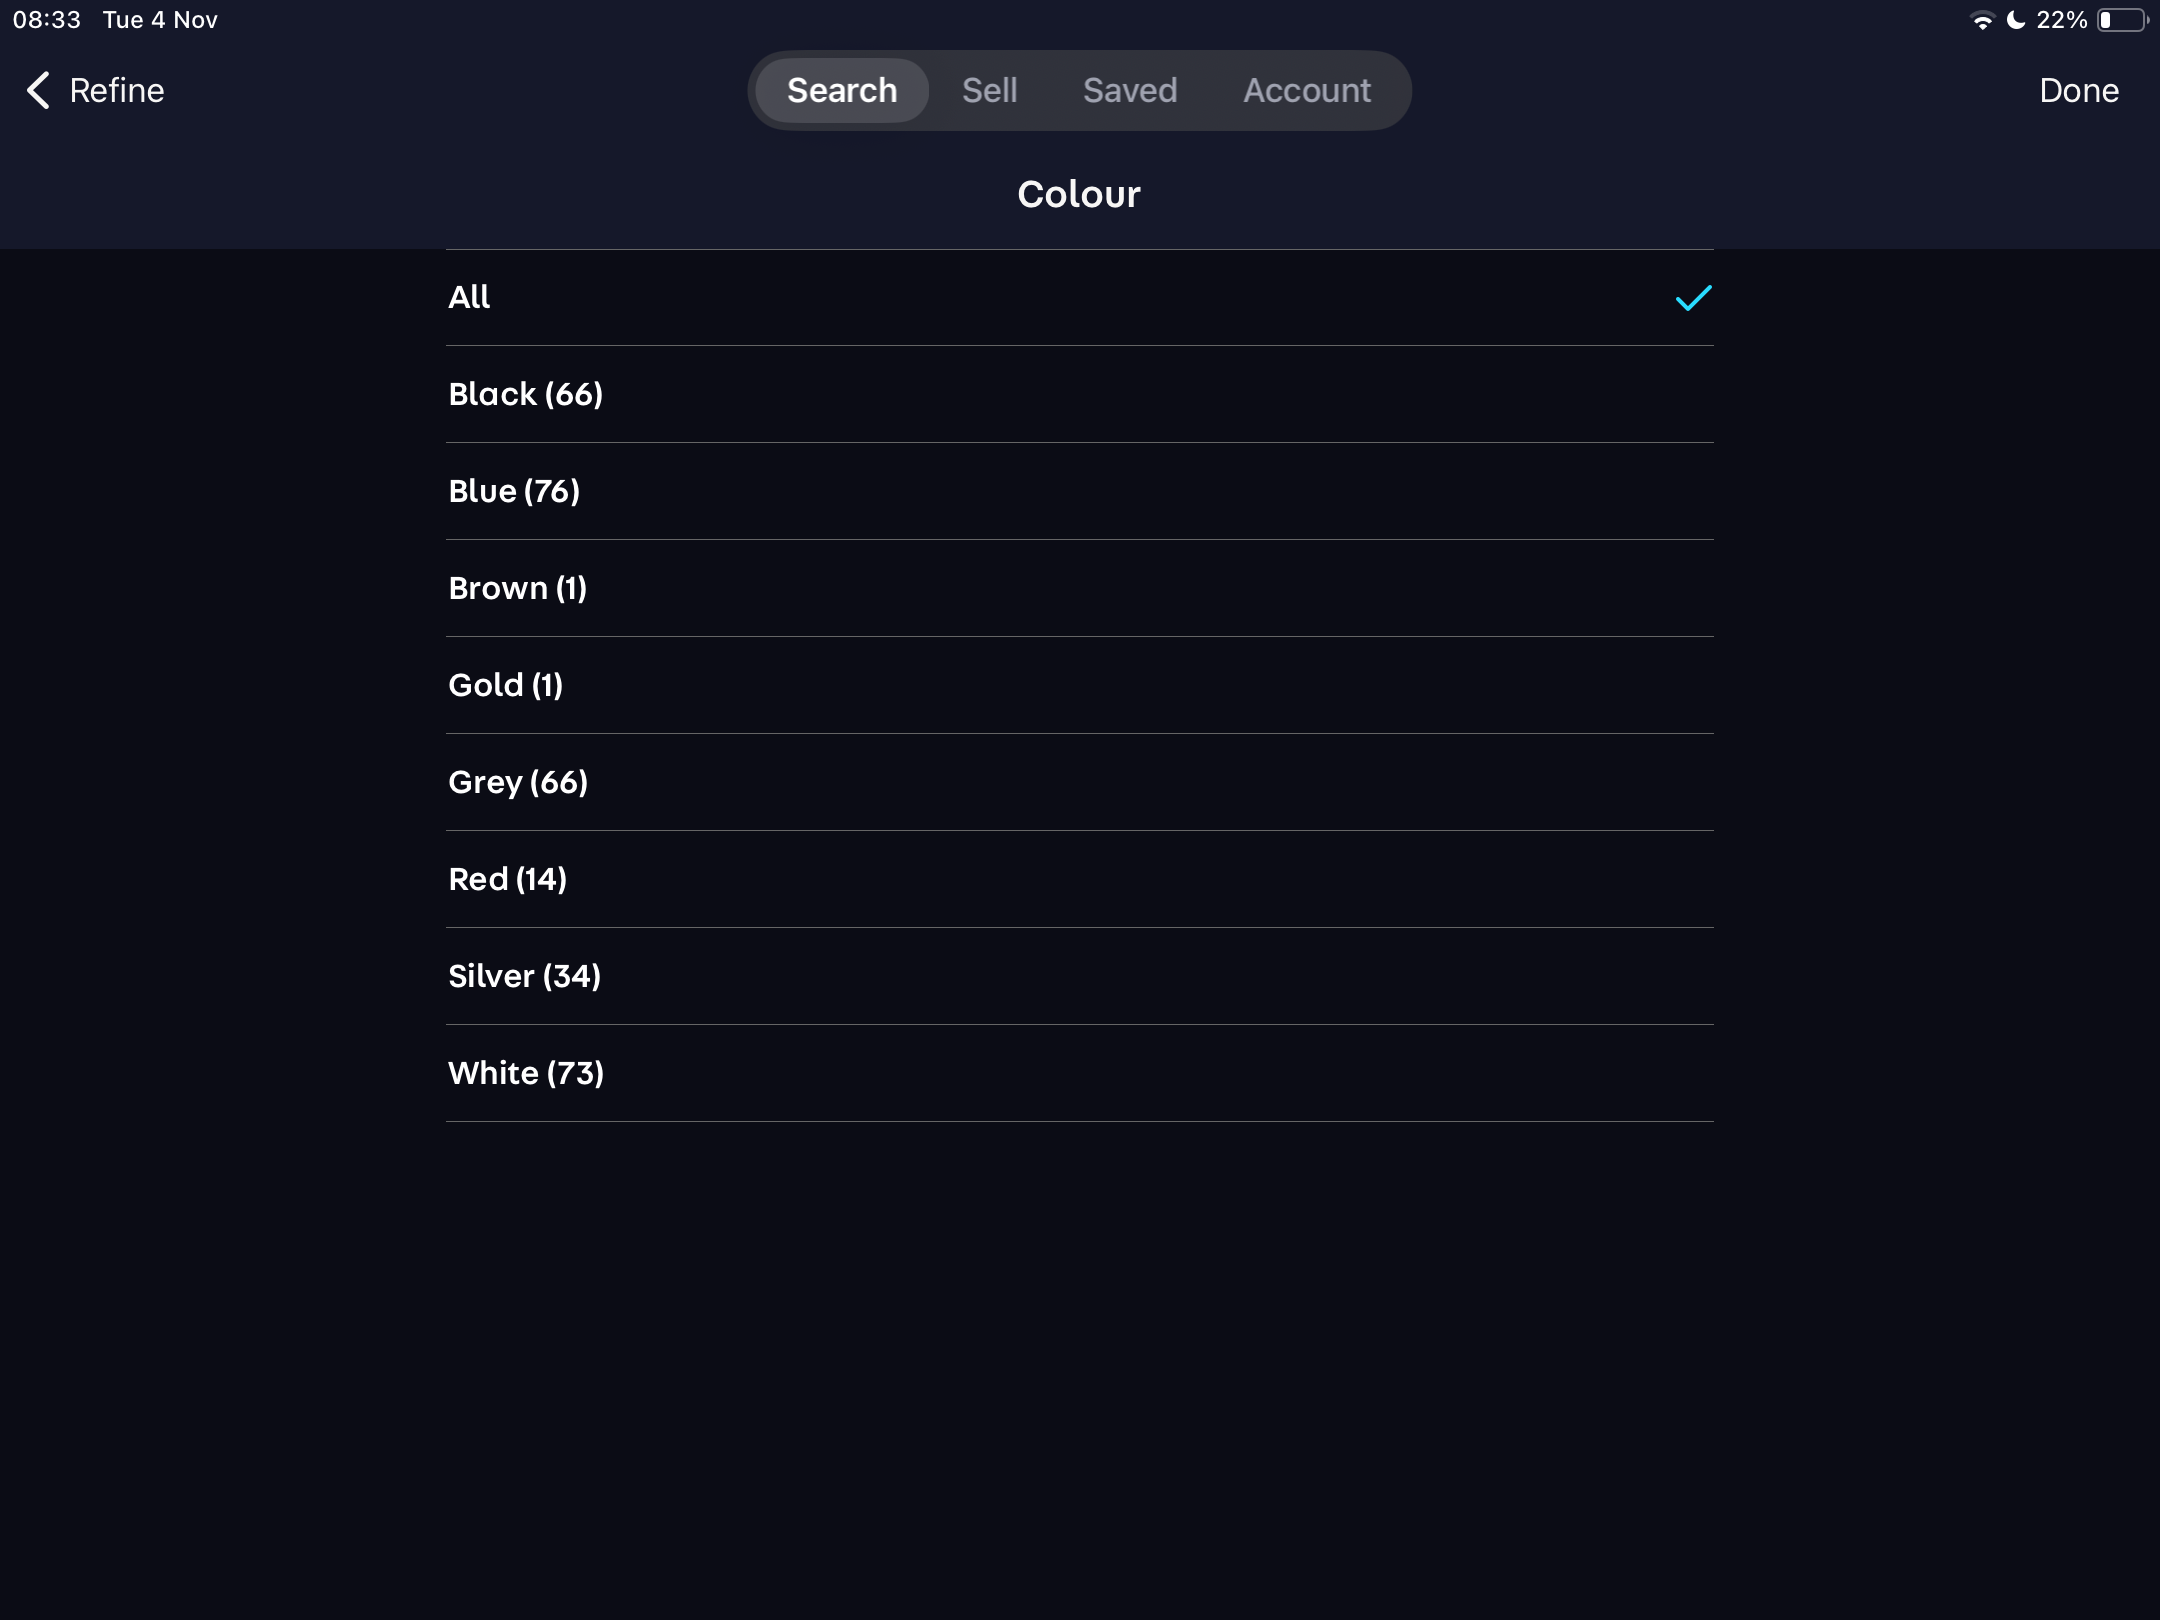Screen dimensions: 2160x1620
Task: Choose Blue (76) colour filter
Action: coord(514,491)
